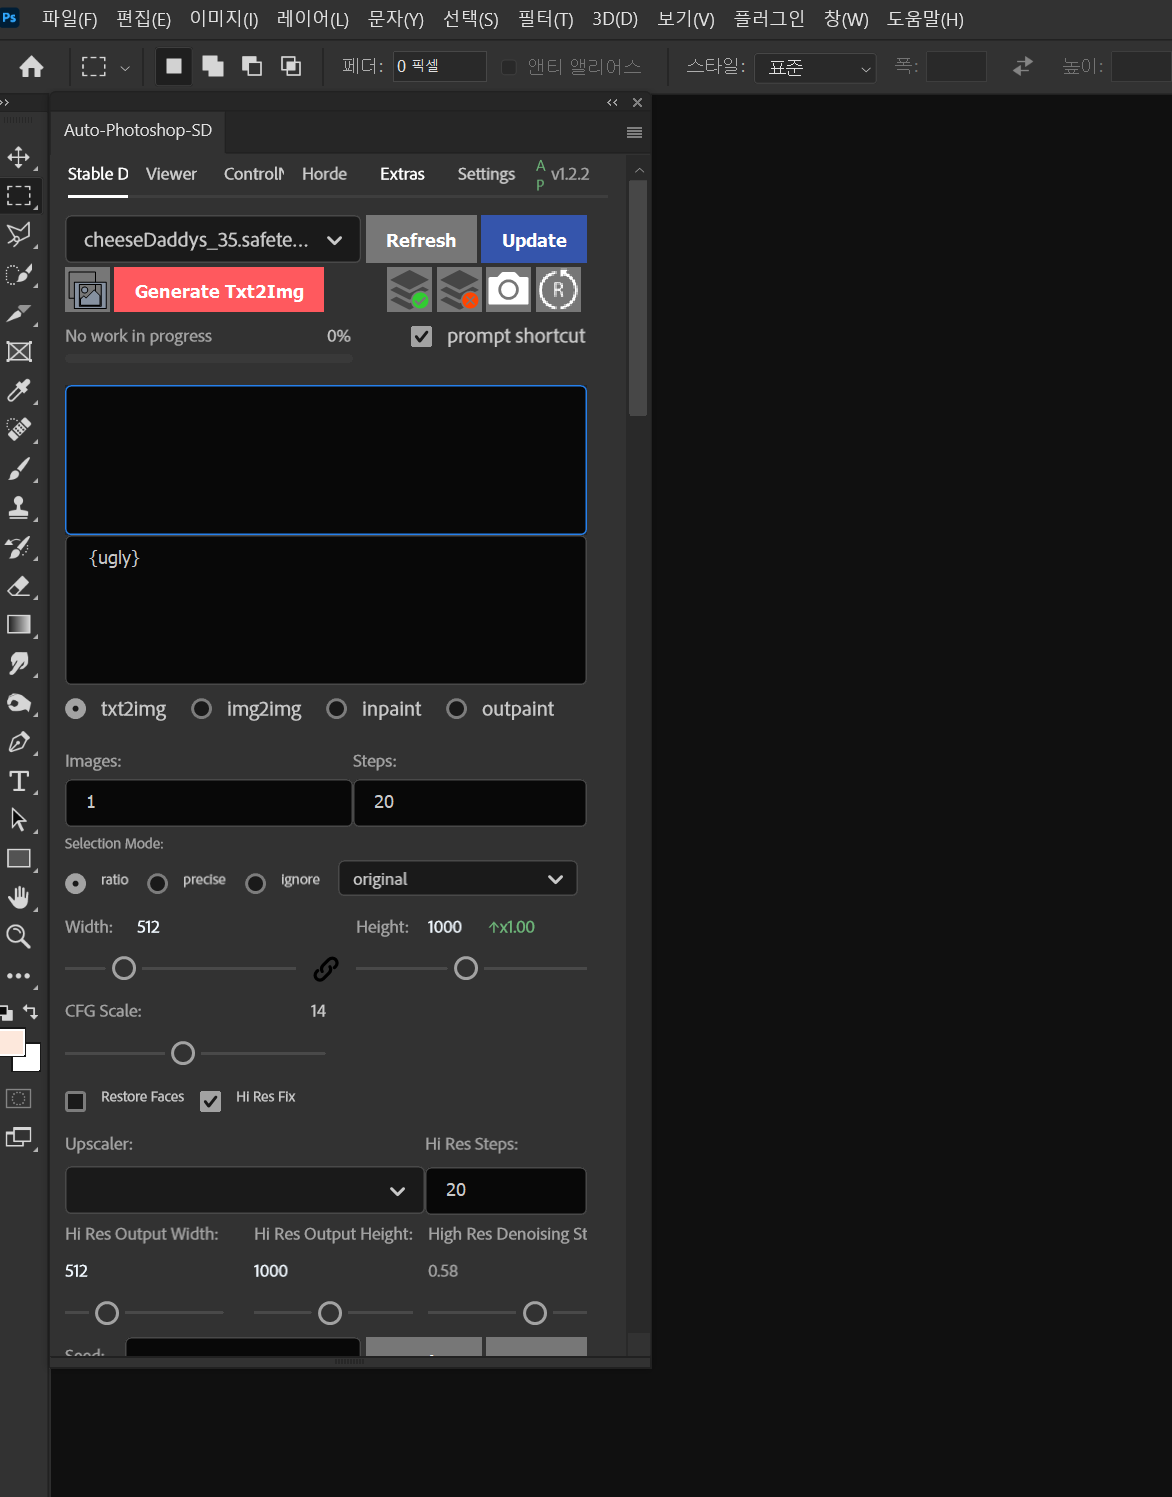This screenshot has height=1497, width=1172.
Task: Select the Smudge tool
Action: point(18,664)
